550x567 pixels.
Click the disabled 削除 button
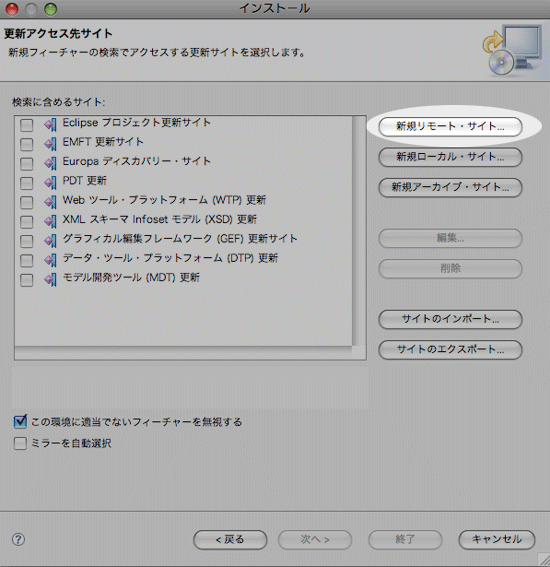[x=450, y=269]
